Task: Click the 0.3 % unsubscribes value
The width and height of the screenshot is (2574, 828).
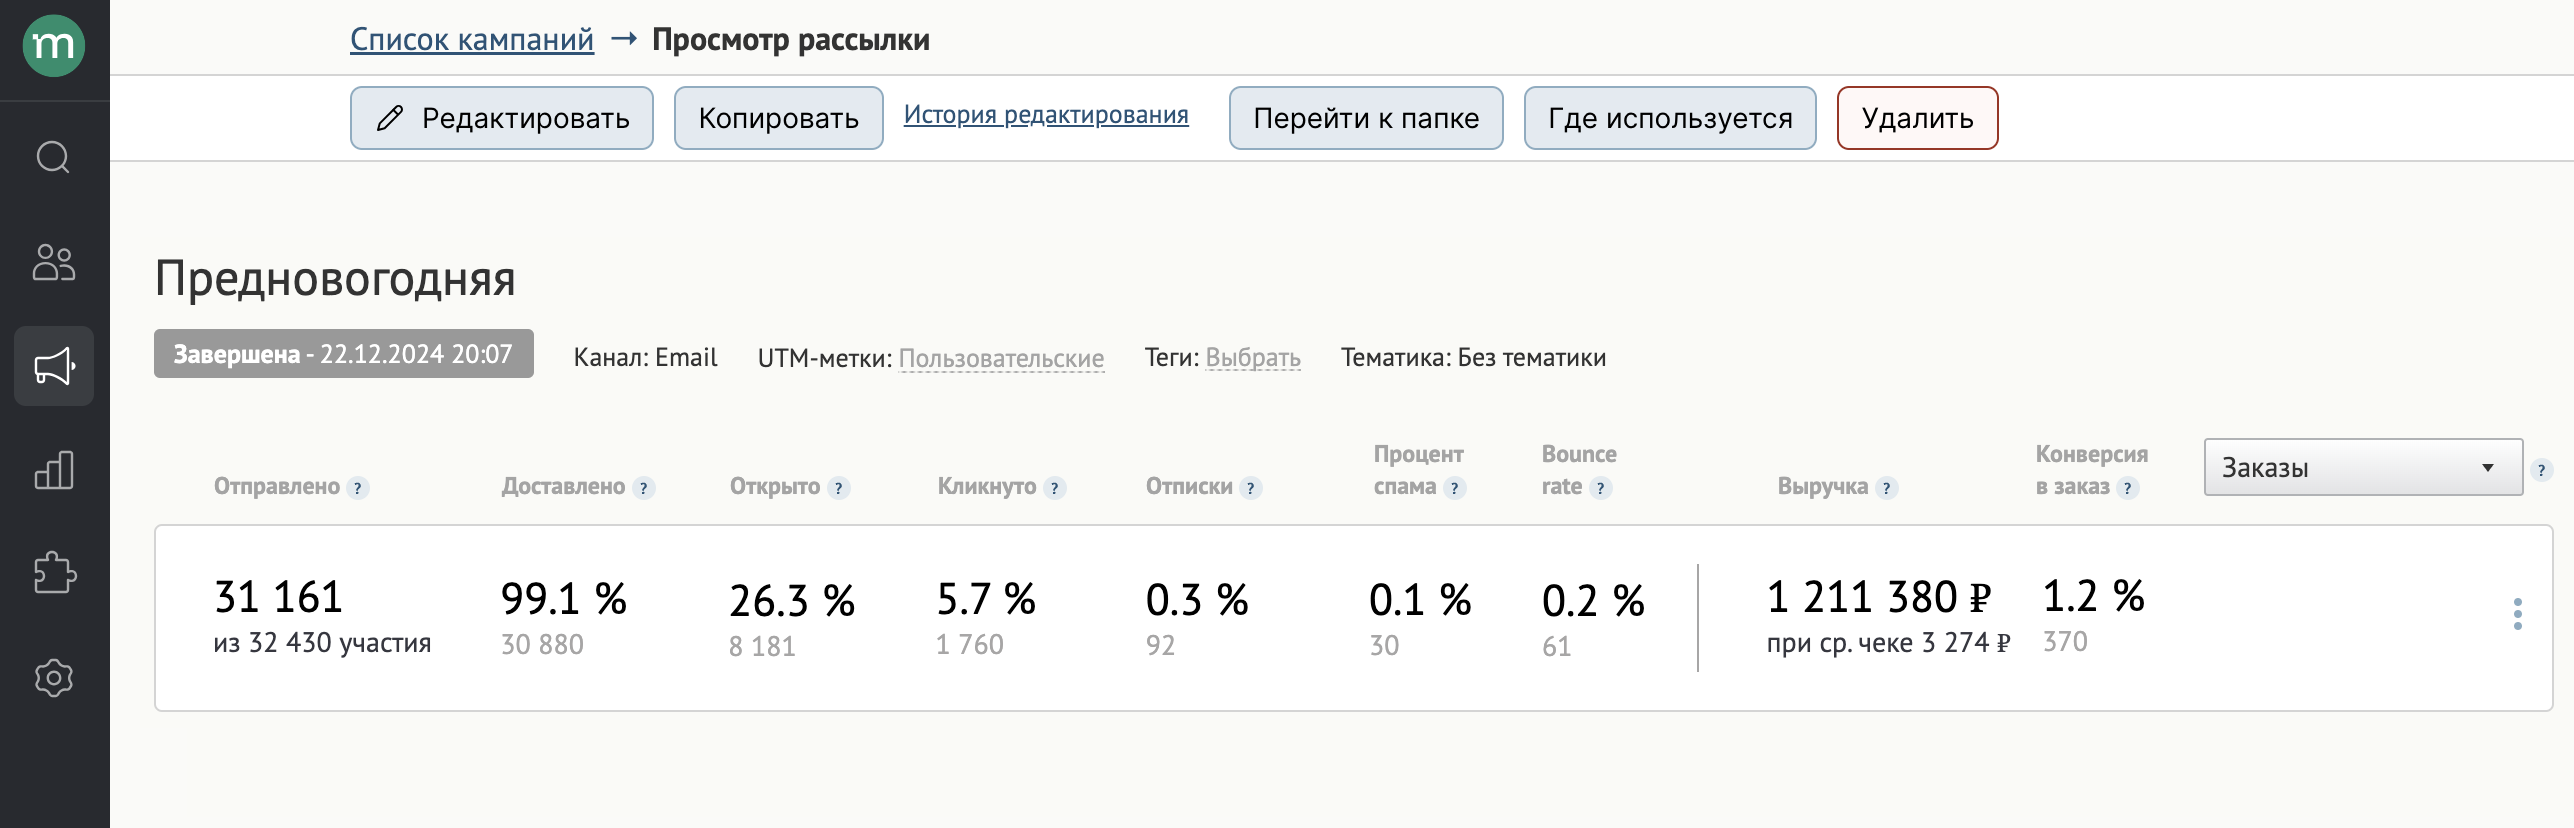Action: pos(1197,600)
